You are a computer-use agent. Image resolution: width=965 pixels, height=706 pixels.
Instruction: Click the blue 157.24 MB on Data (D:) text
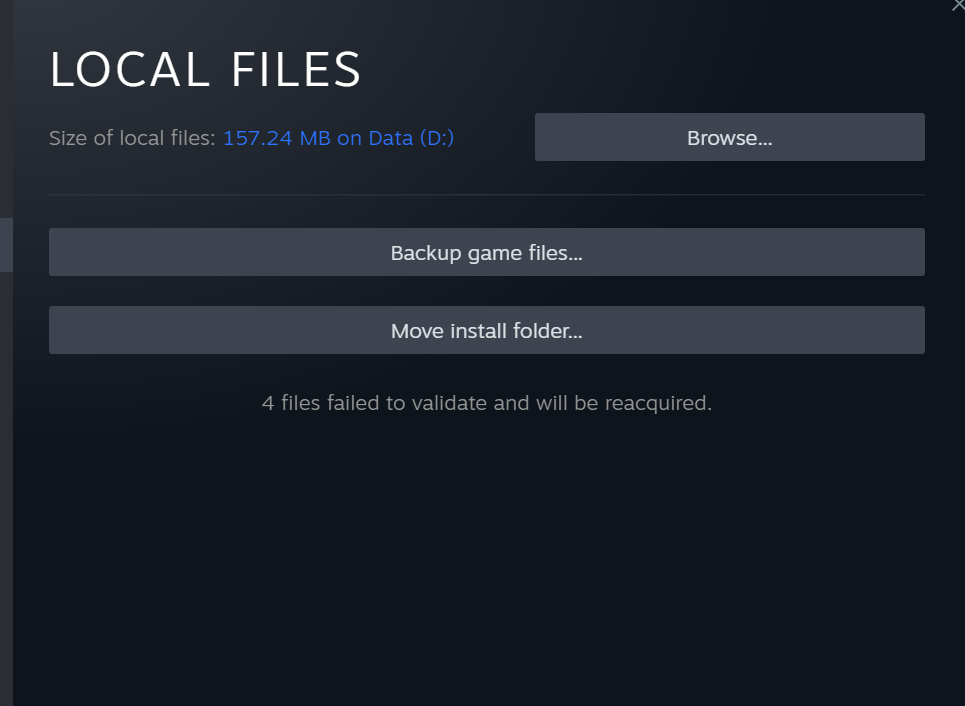[338, 138]
